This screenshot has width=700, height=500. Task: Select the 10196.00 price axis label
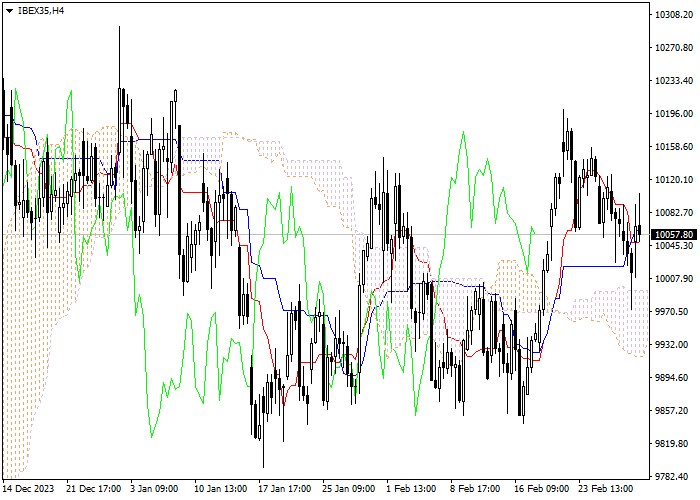tap(674, 114)
